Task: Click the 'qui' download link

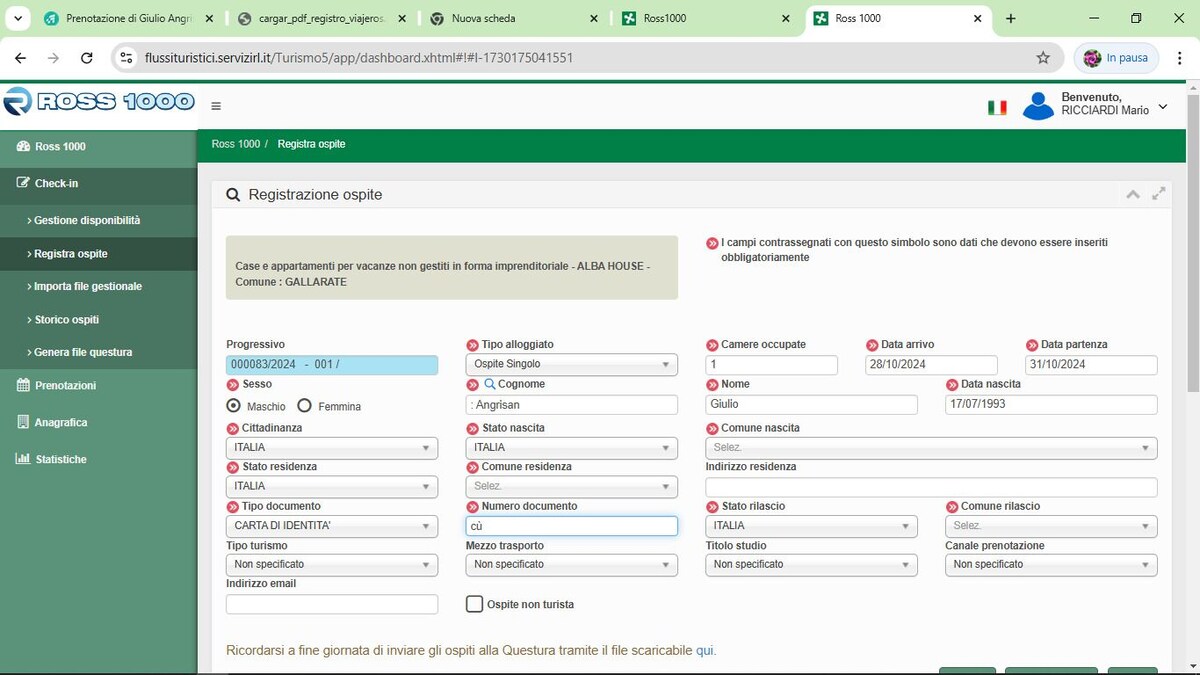Action: click(x=705, y=650)
